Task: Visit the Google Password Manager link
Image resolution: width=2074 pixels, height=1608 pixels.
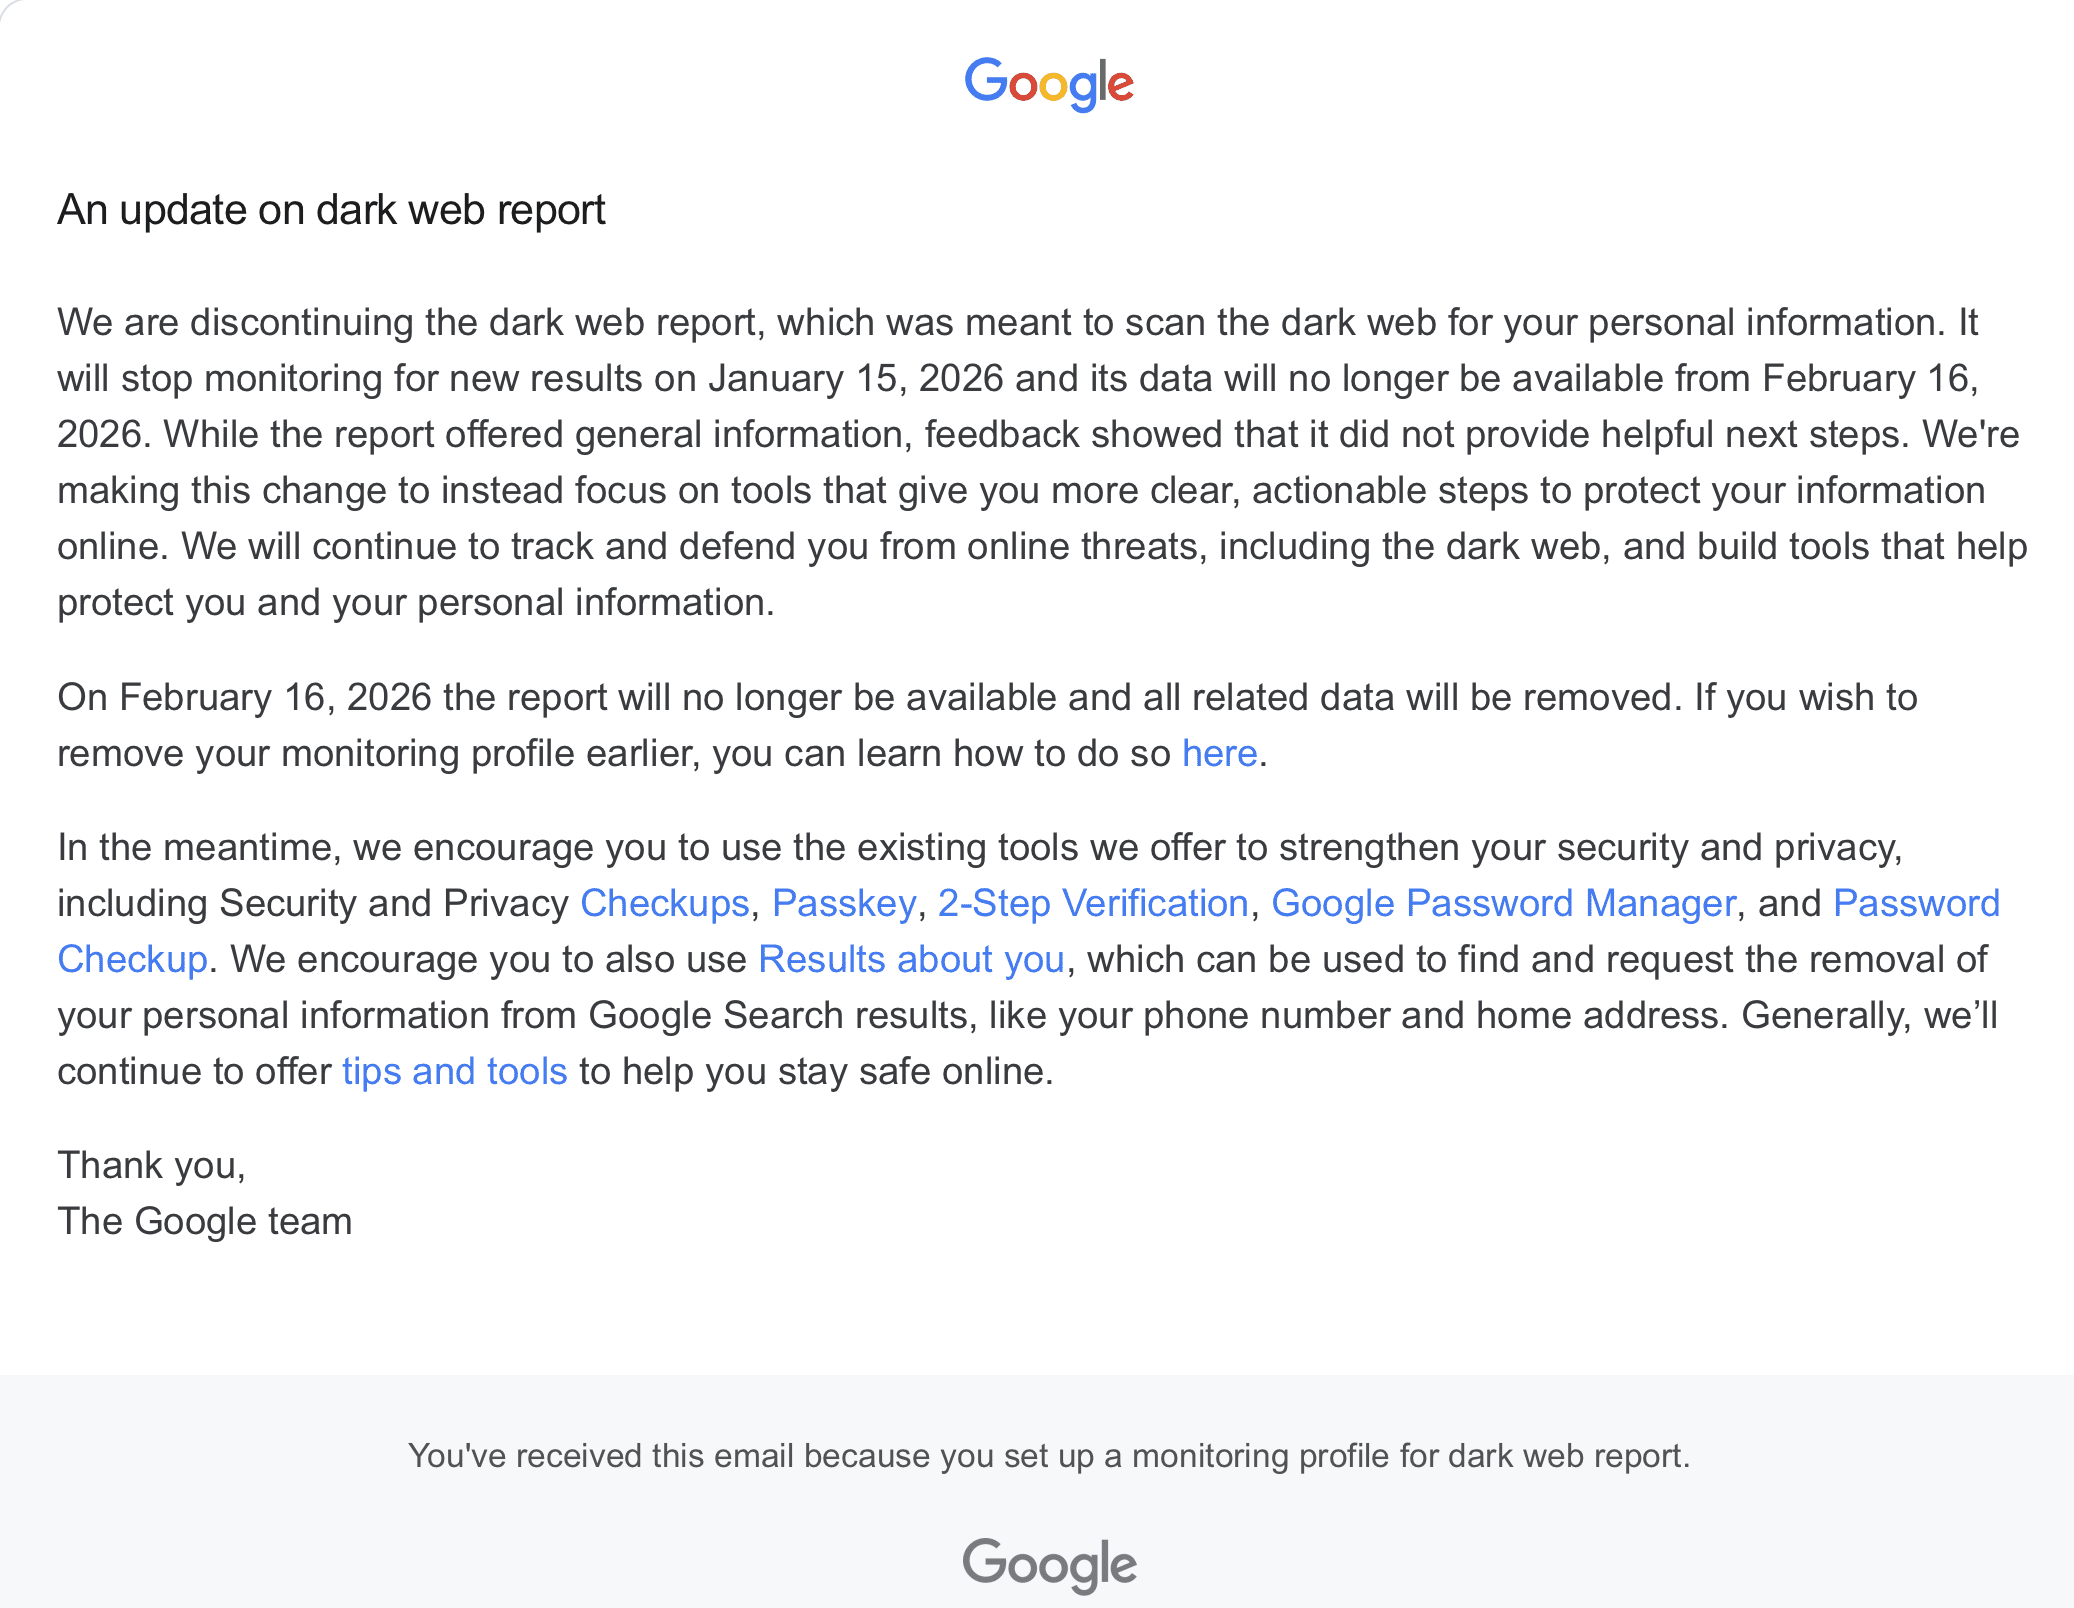Action: tap(1503, 903)
